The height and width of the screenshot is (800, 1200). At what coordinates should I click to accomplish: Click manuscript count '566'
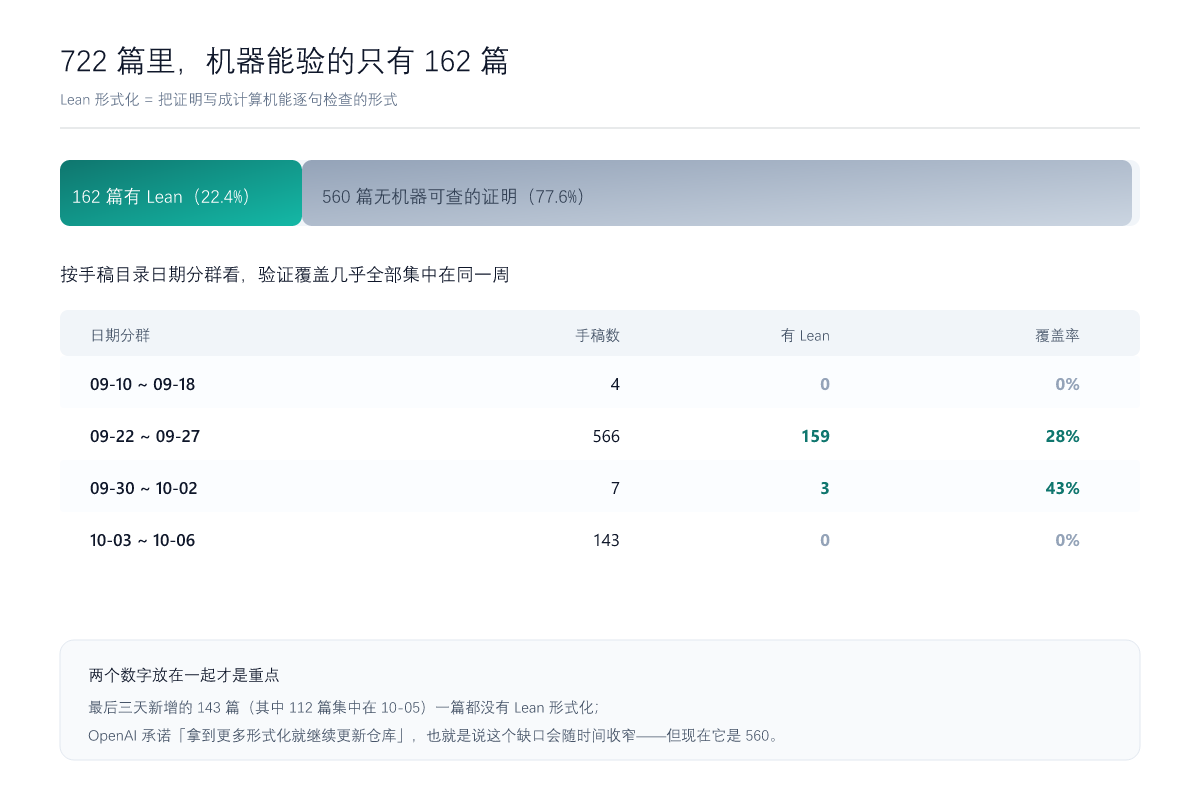coord(606,436)
